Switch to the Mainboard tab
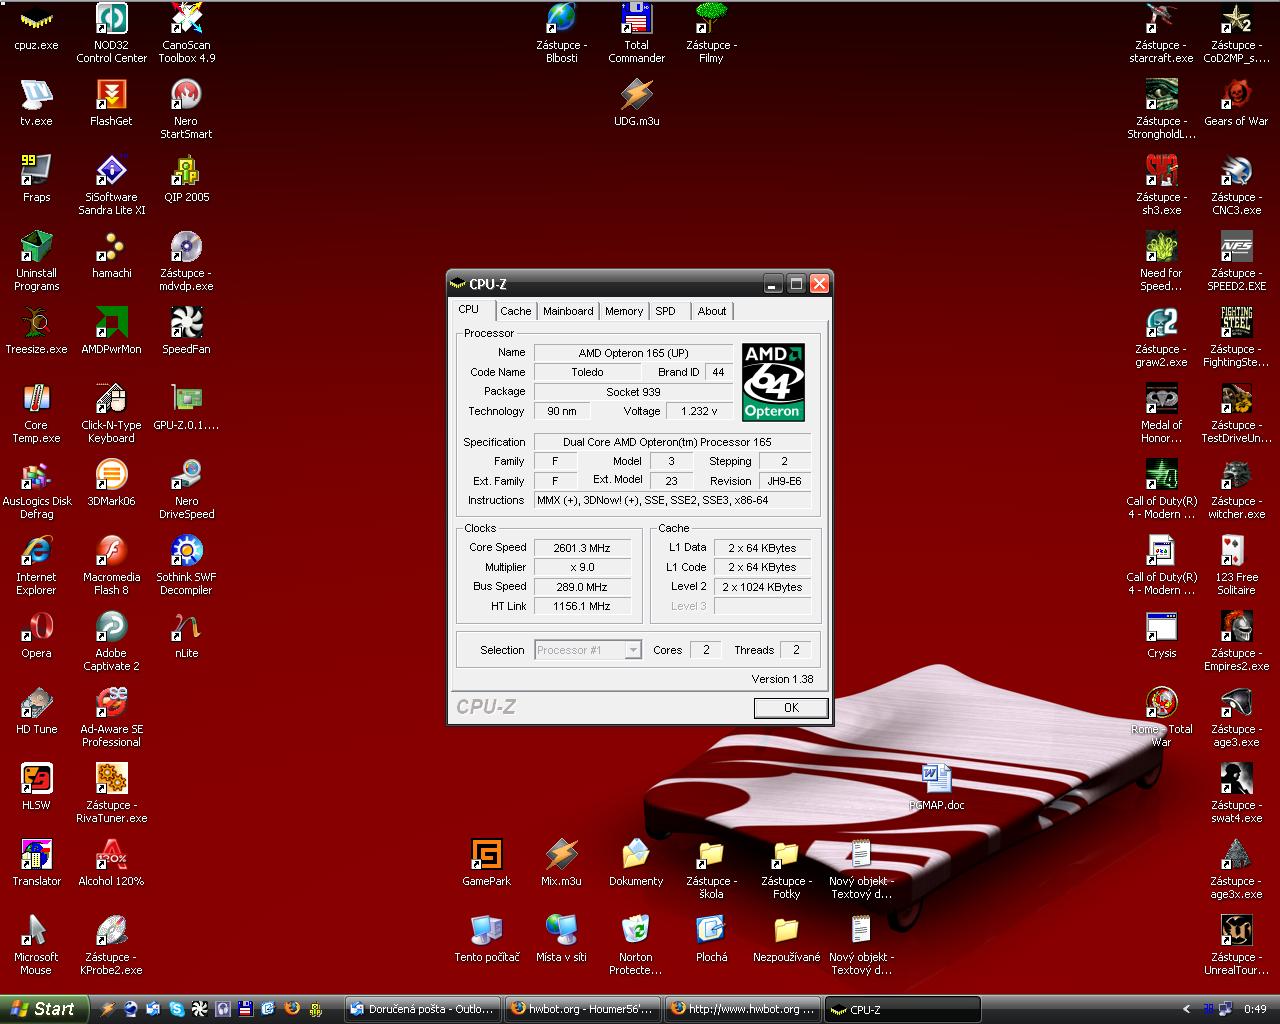 (568, 311)
